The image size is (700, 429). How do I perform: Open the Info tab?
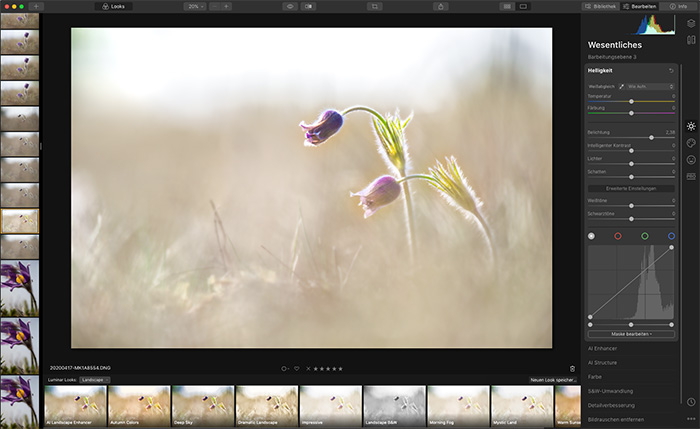679,6
